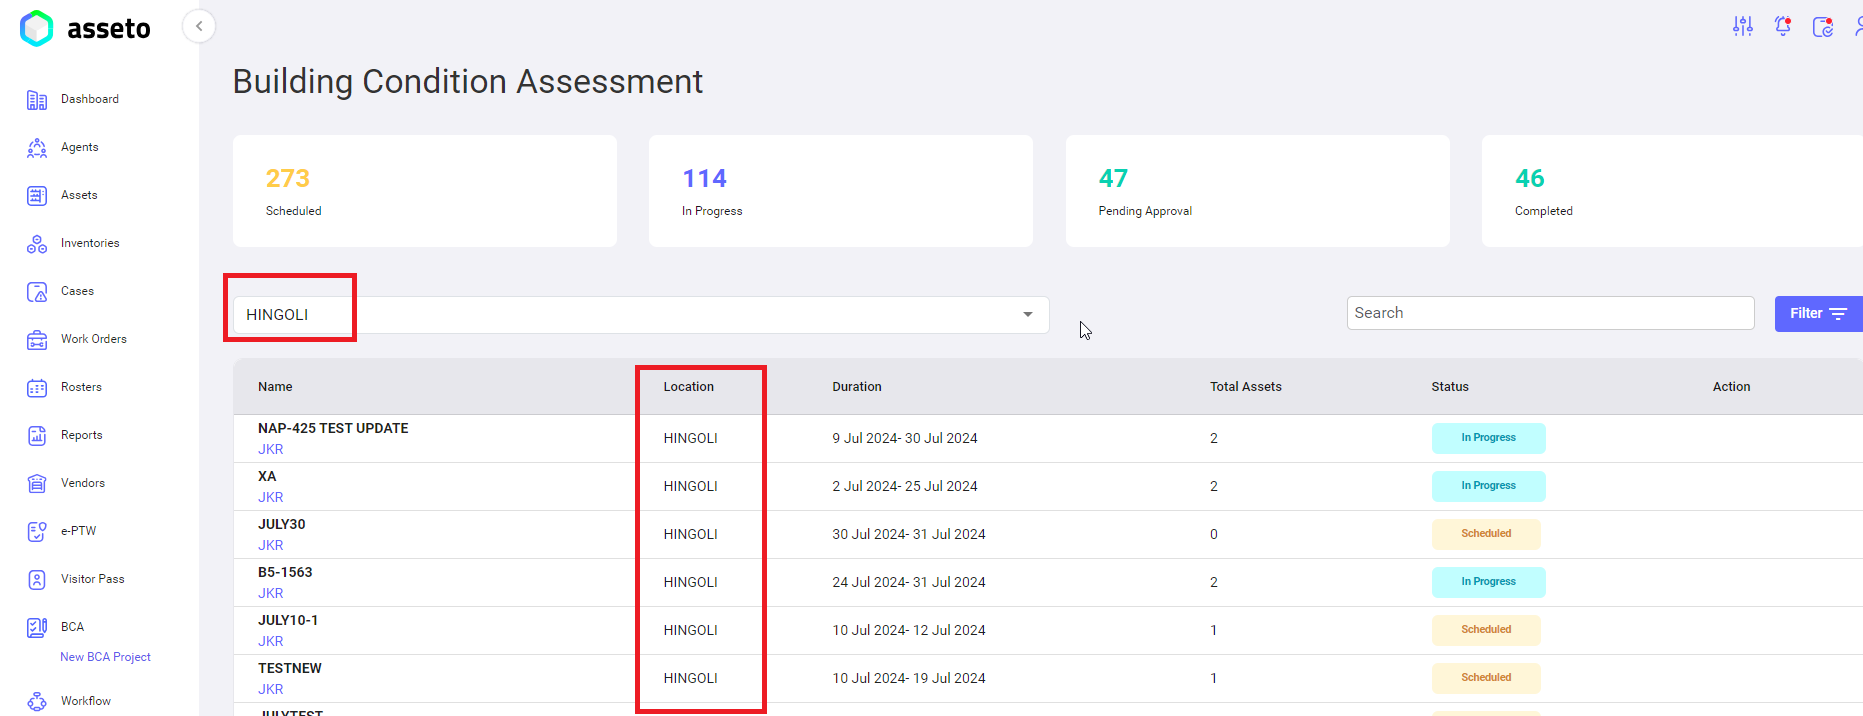This screenshot has width=1863, height=716.
Task: Click the XA project name
Action: (267, 476)
